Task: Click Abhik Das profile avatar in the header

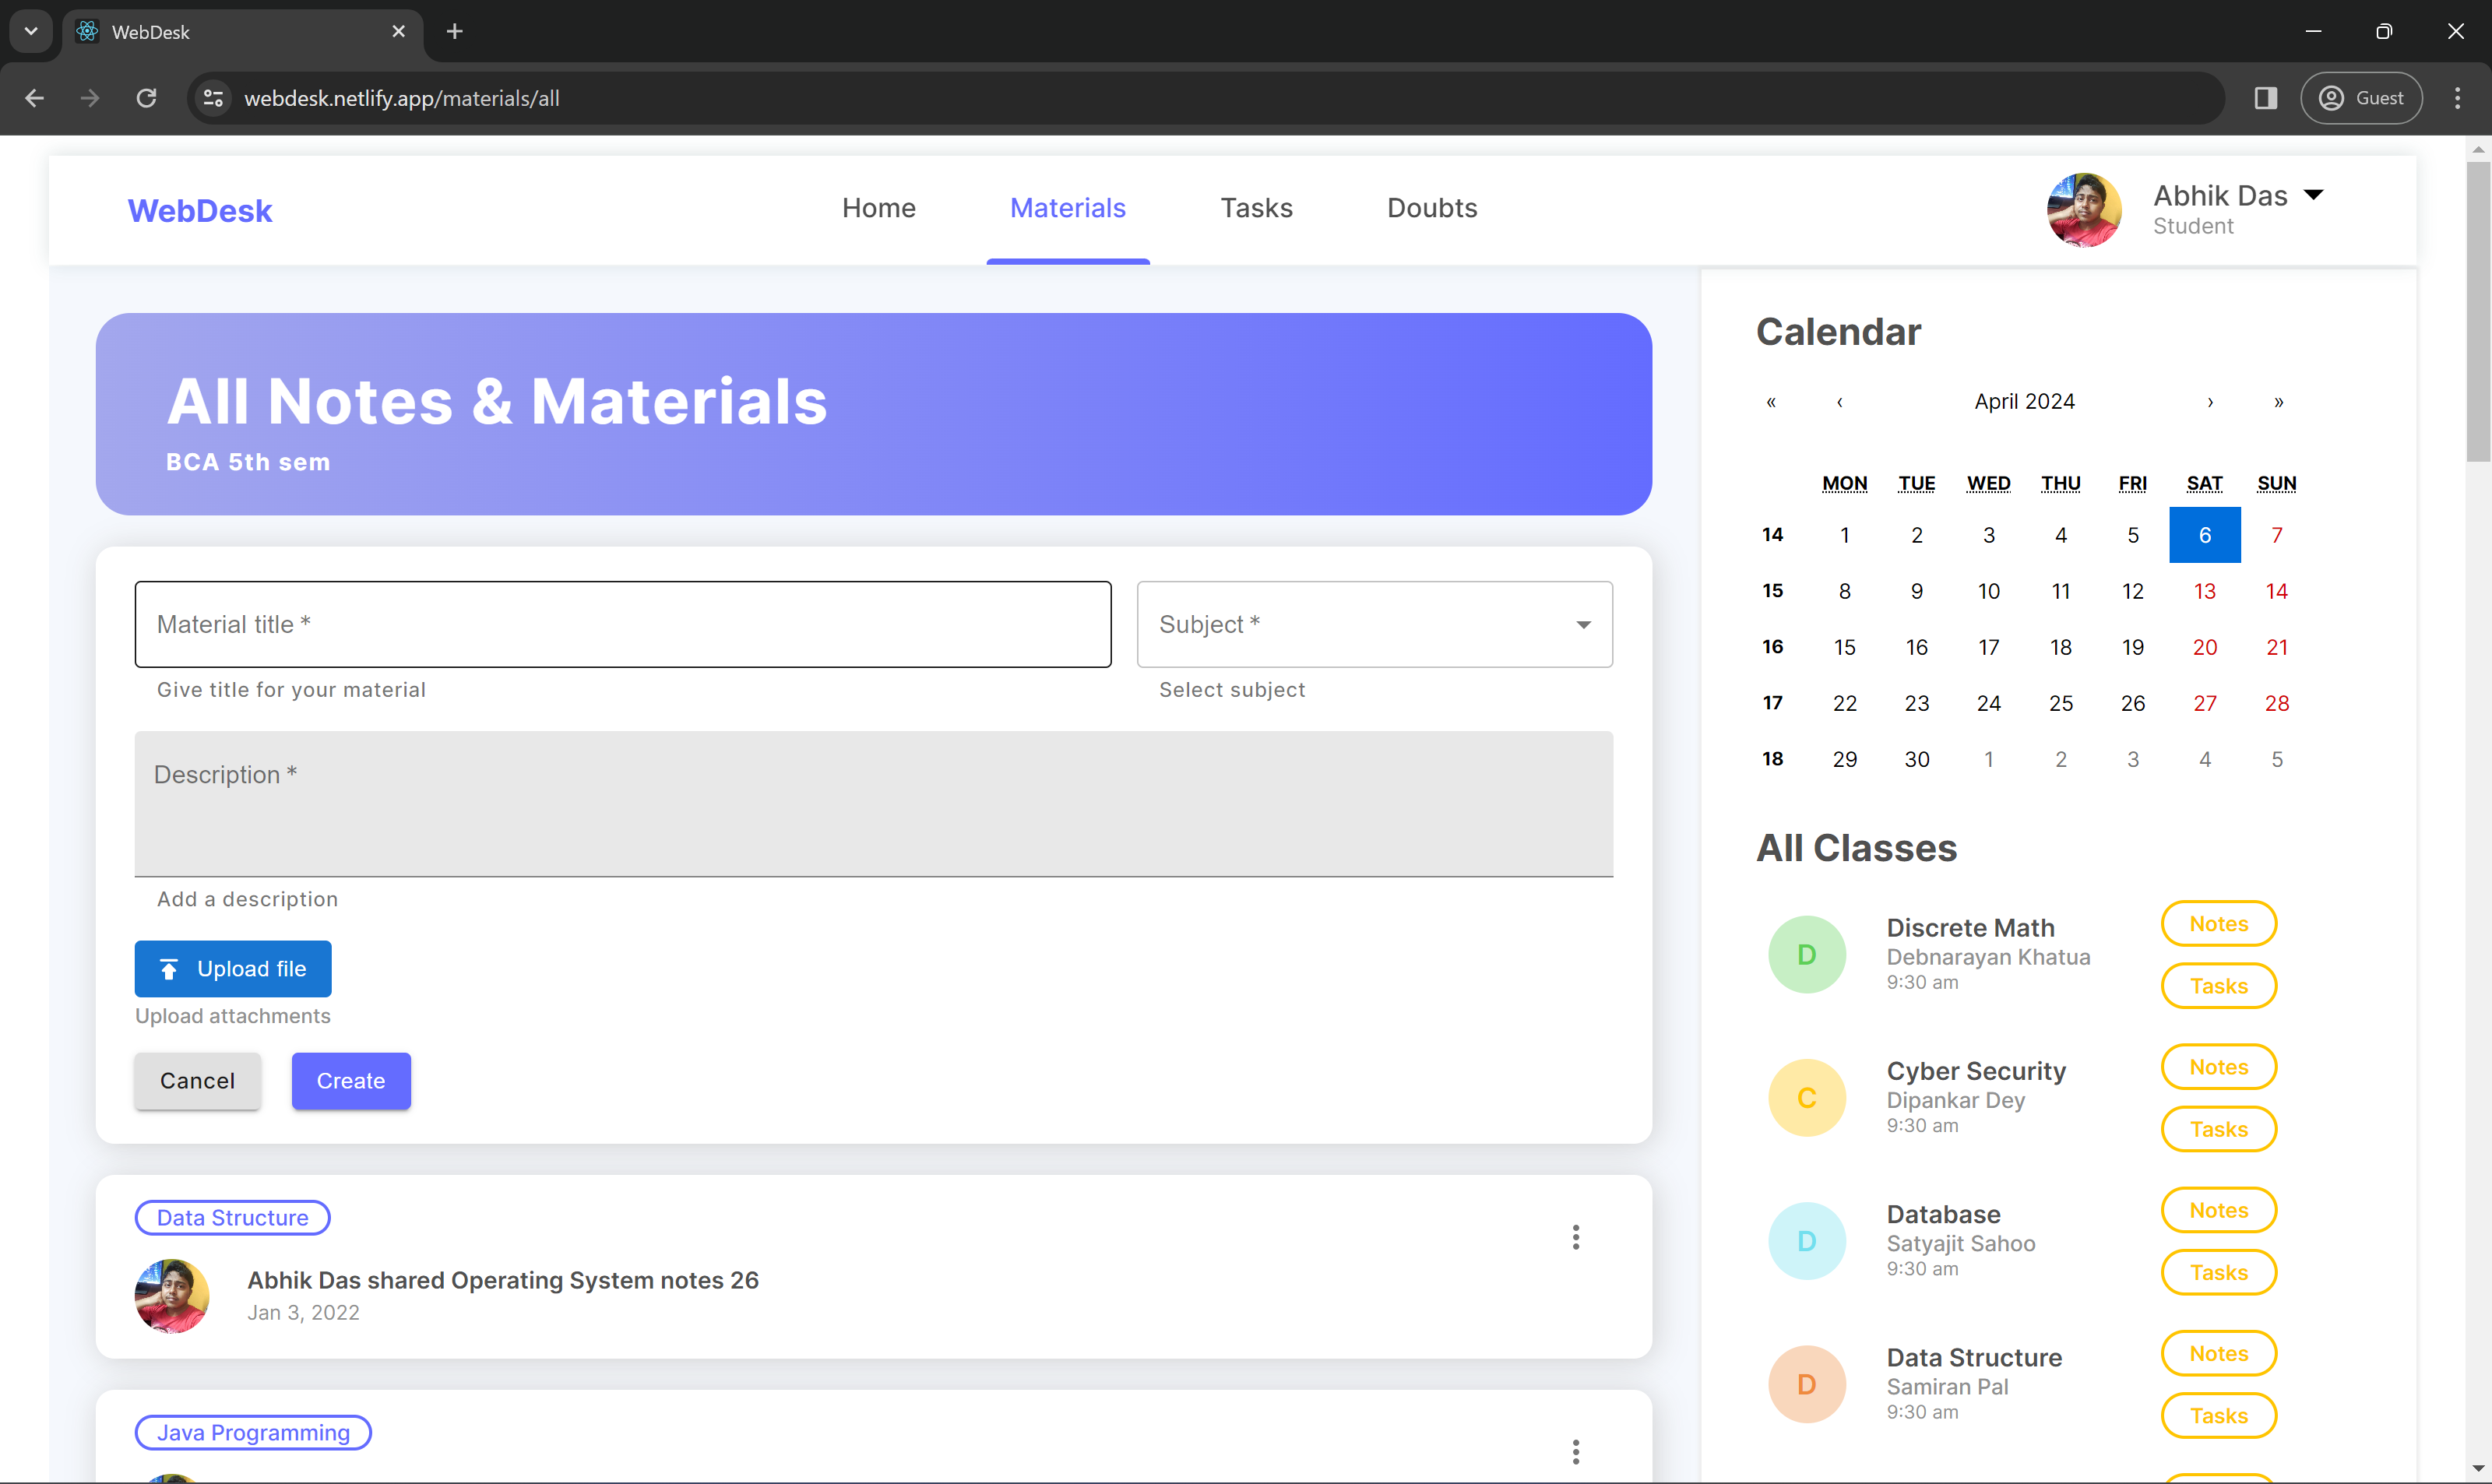Action: click(2084, 210)
